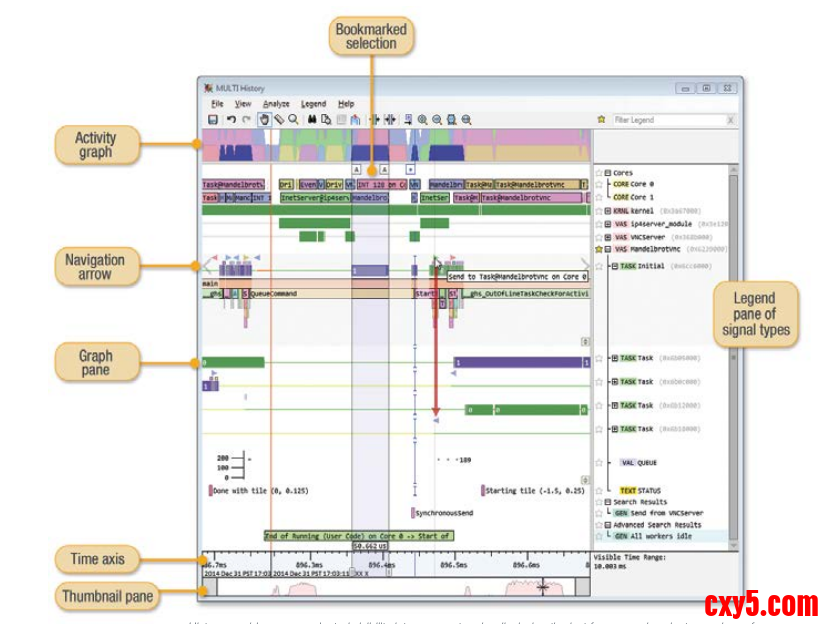Click the Save icon in the toolbar
The height and width of the screenshot is (624, 823).
[x=213, y=120]
